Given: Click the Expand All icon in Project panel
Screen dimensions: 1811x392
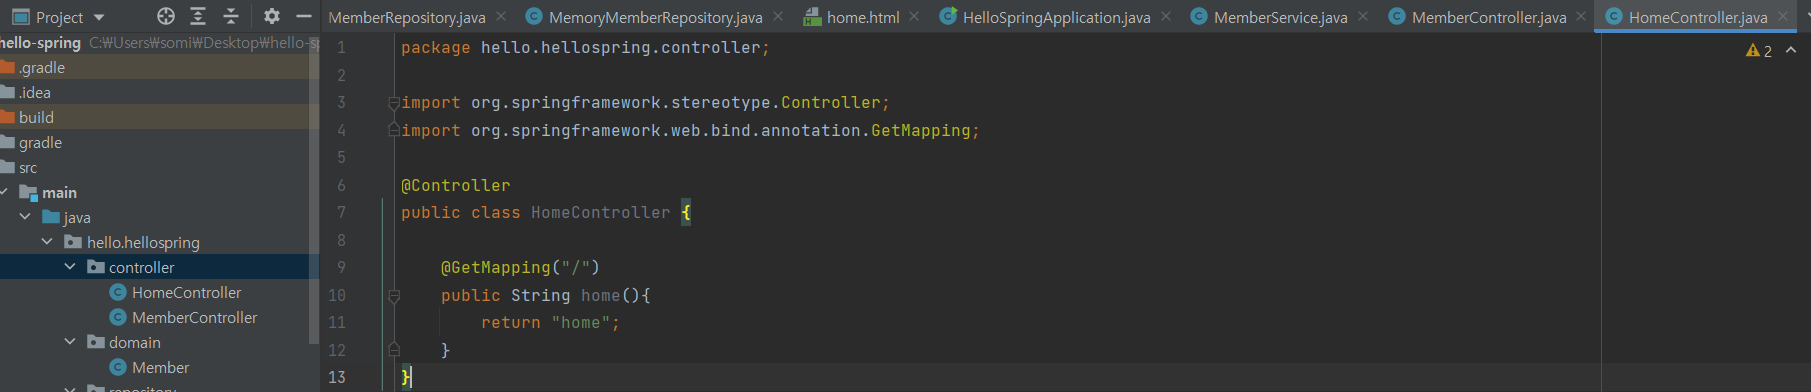Looking at the screenshot, I should tap(198, 16).
